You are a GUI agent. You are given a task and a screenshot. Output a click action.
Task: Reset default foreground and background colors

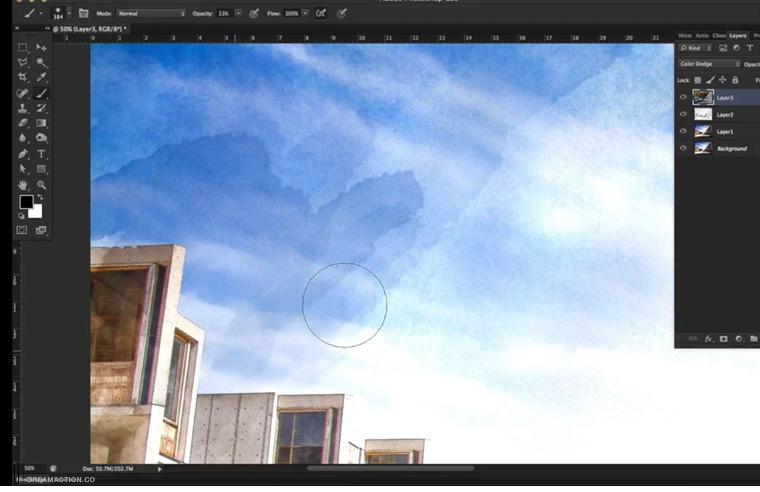21,216
